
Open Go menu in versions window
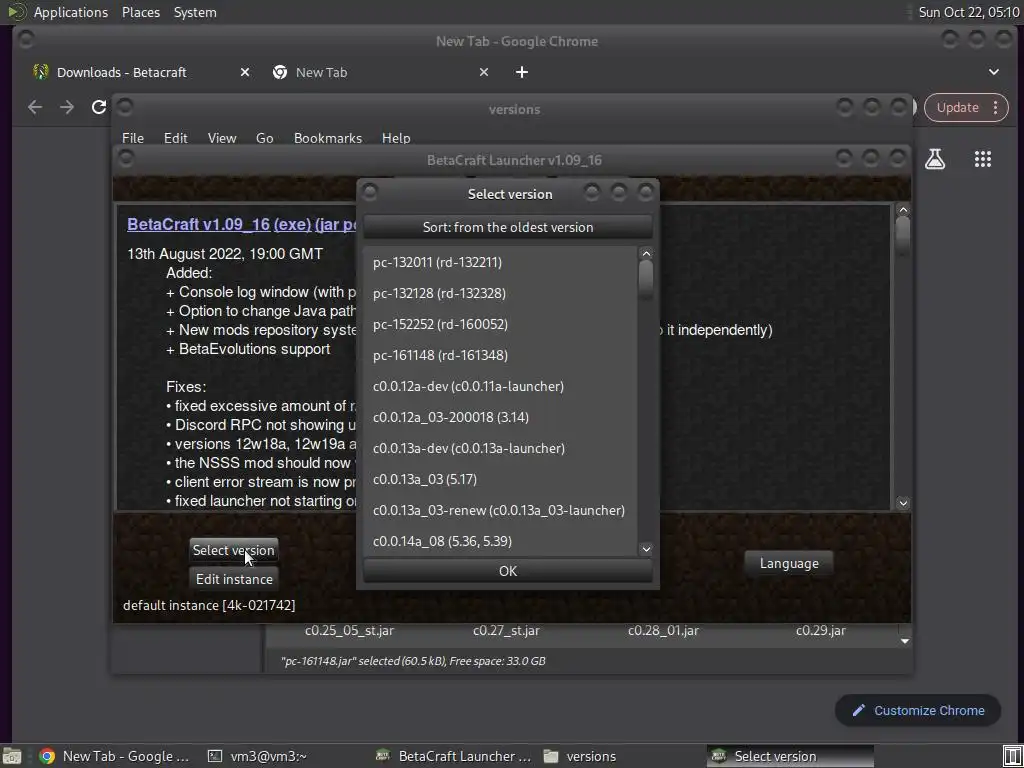coord(264,138)
